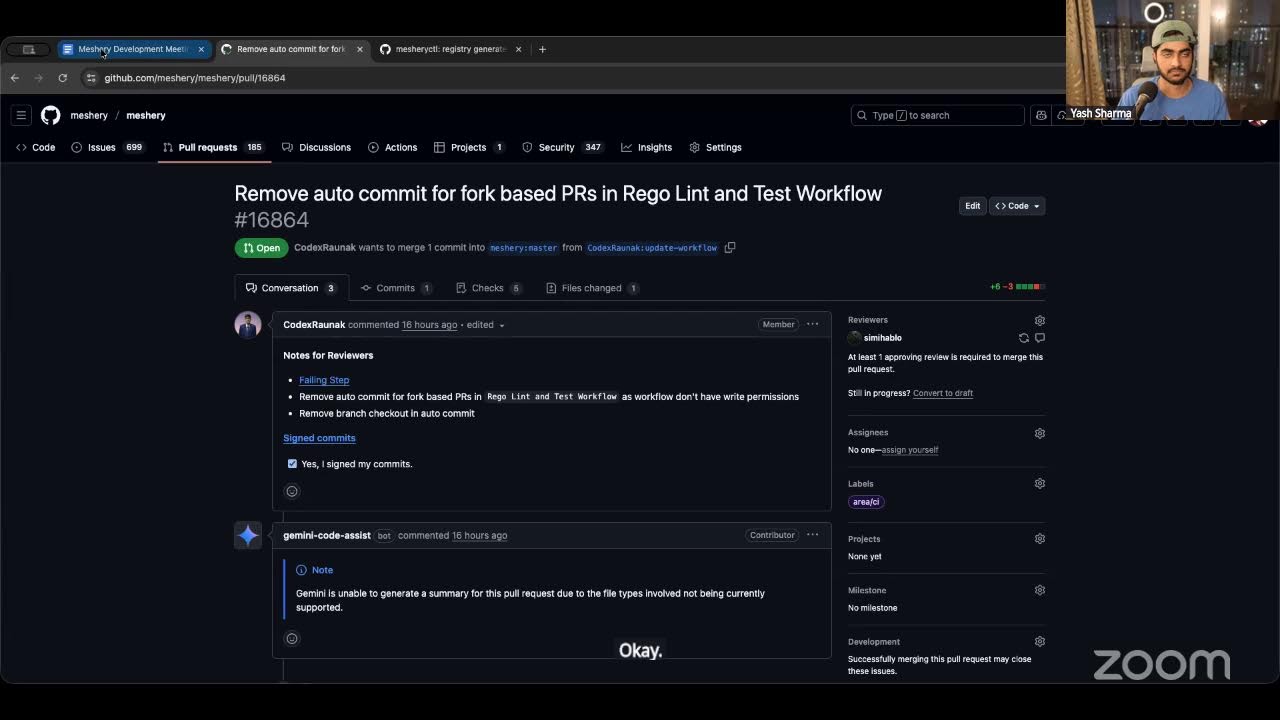Re-request review from simihablo
Image resolution: width=1280 pixels, height=720 pixels.
pos(1023,338)
